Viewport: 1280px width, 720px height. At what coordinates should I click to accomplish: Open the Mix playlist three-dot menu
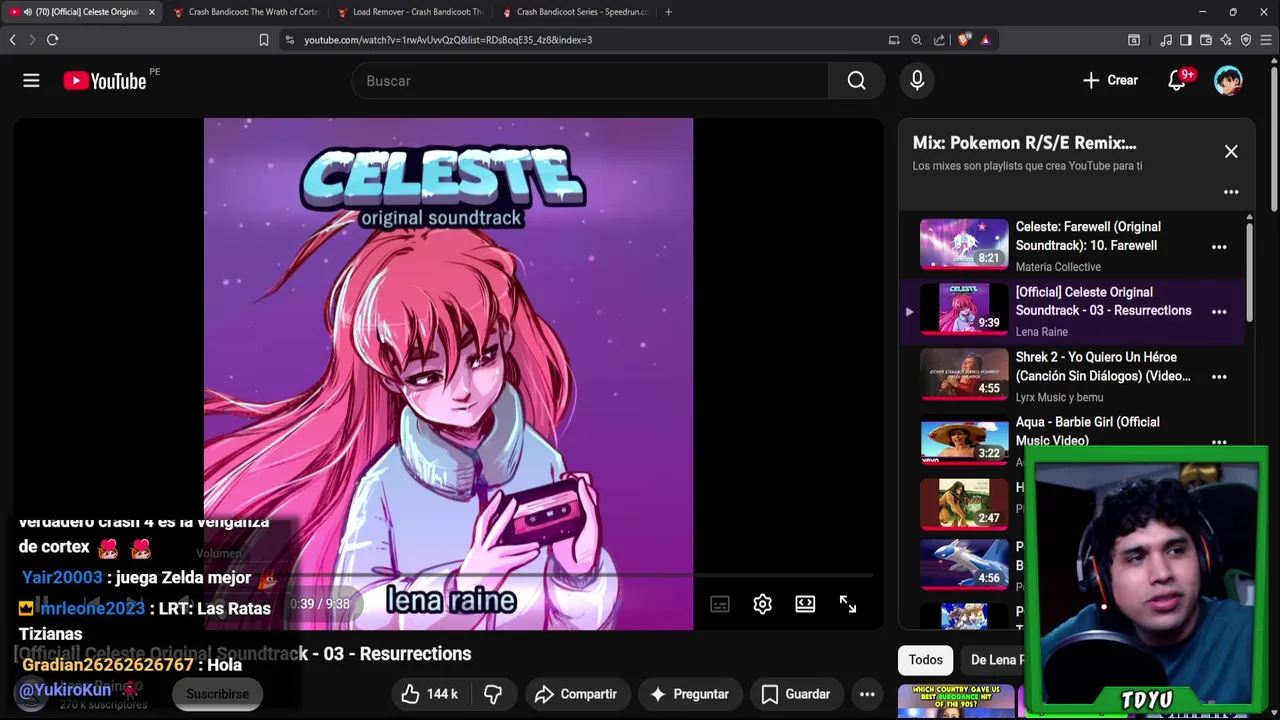point(1231,192)
